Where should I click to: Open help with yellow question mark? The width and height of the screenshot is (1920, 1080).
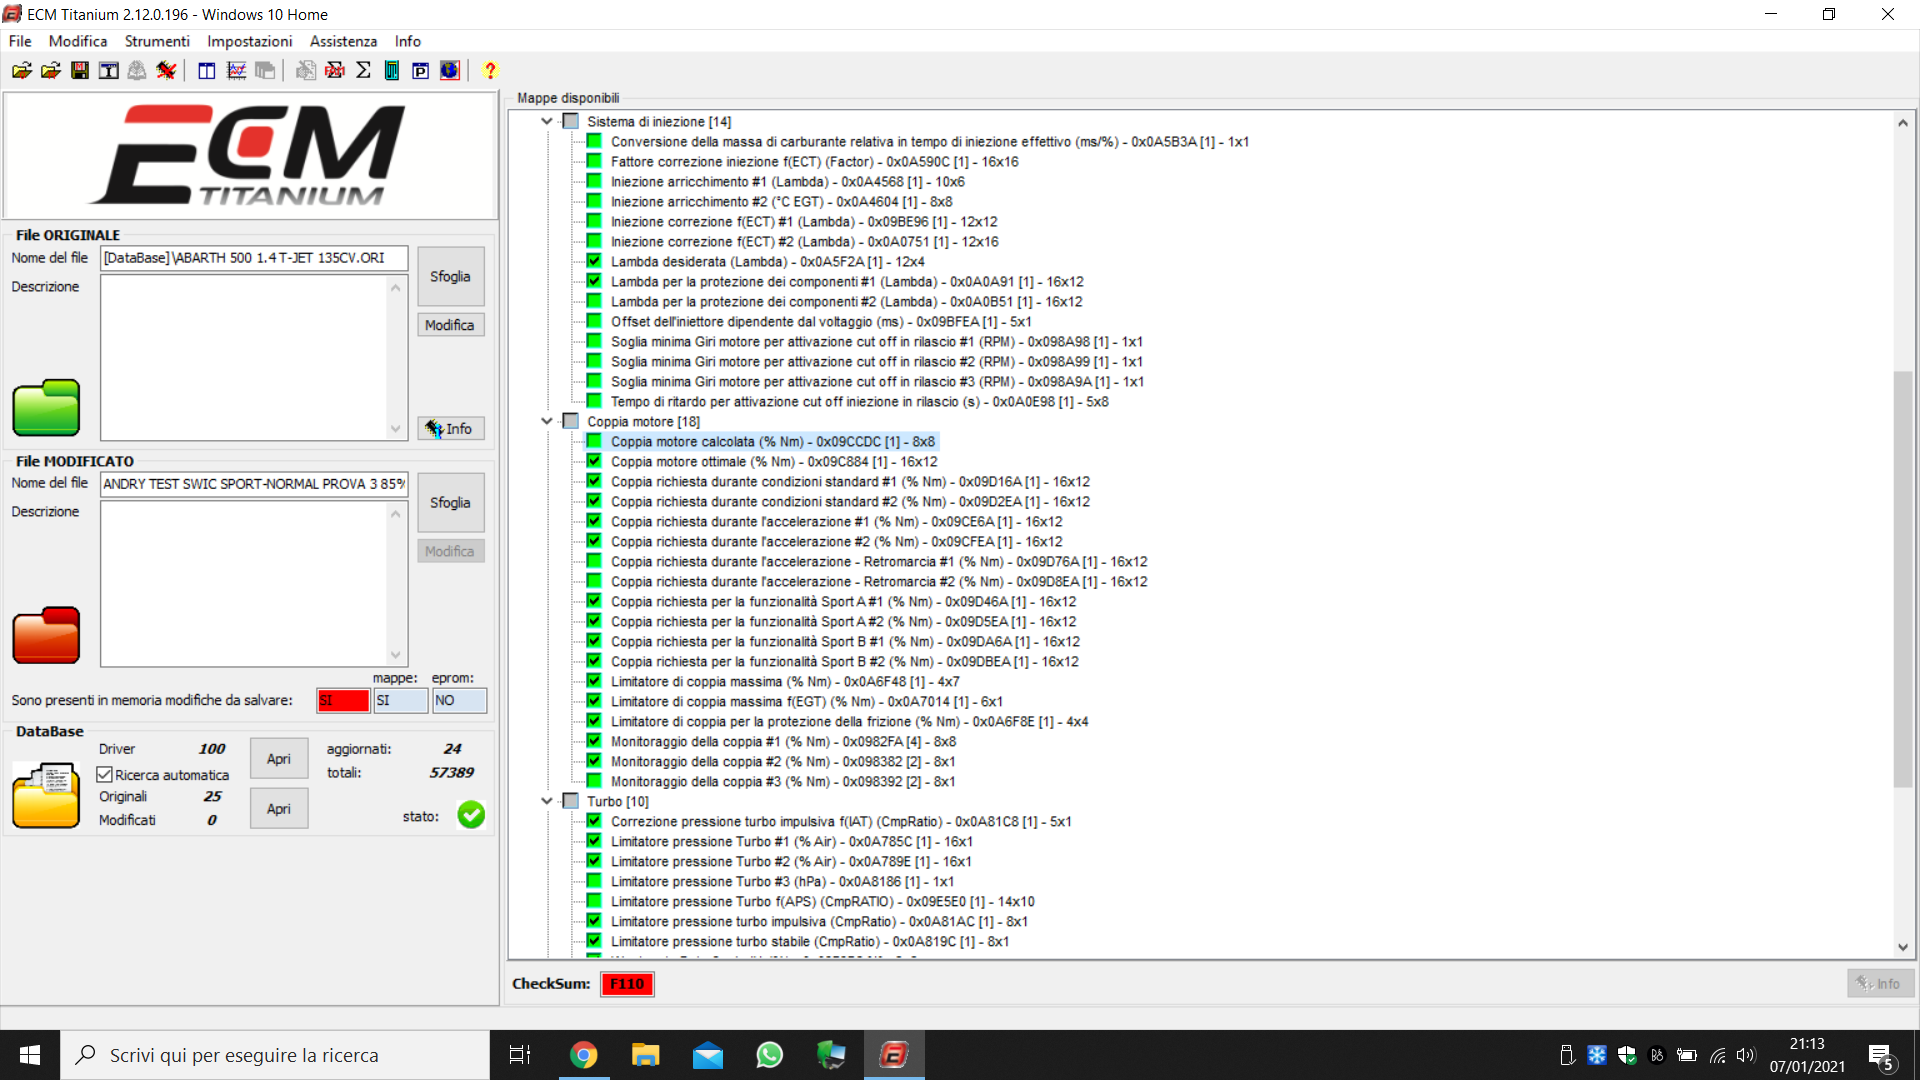click(x=490, y=71)
